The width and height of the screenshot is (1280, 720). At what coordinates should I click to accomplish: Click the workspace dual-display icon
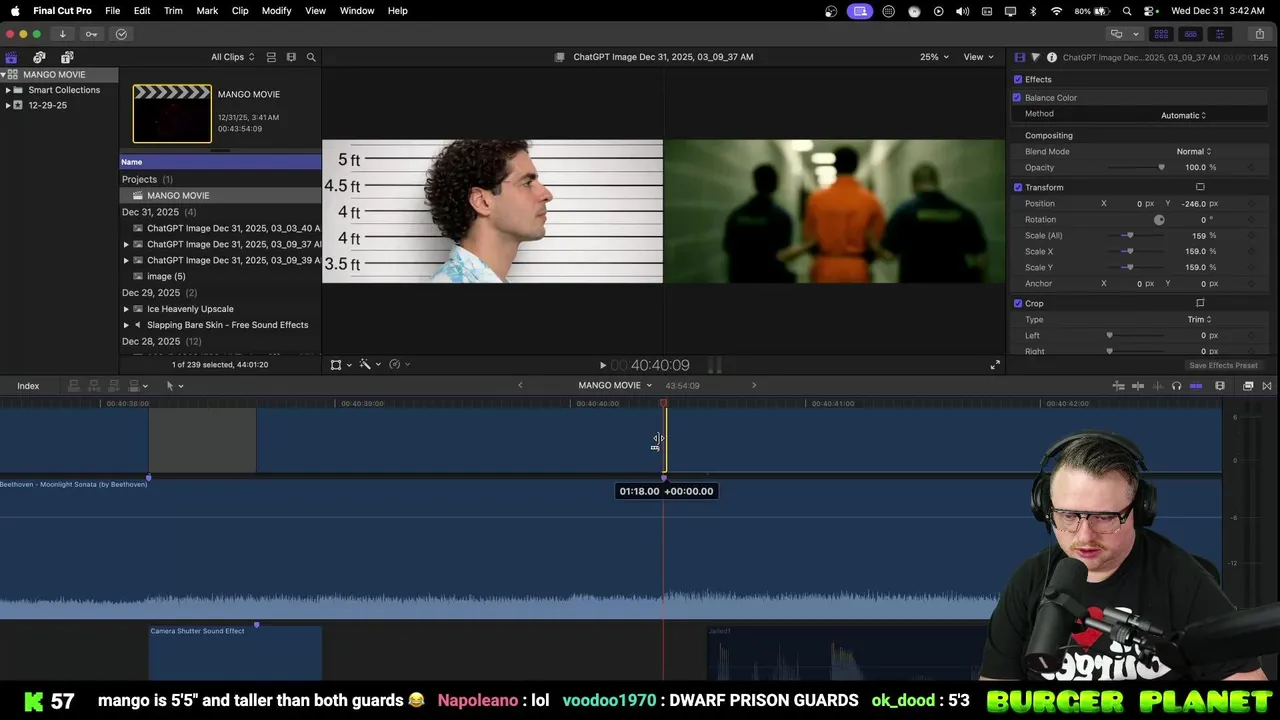coord(1116,34)
